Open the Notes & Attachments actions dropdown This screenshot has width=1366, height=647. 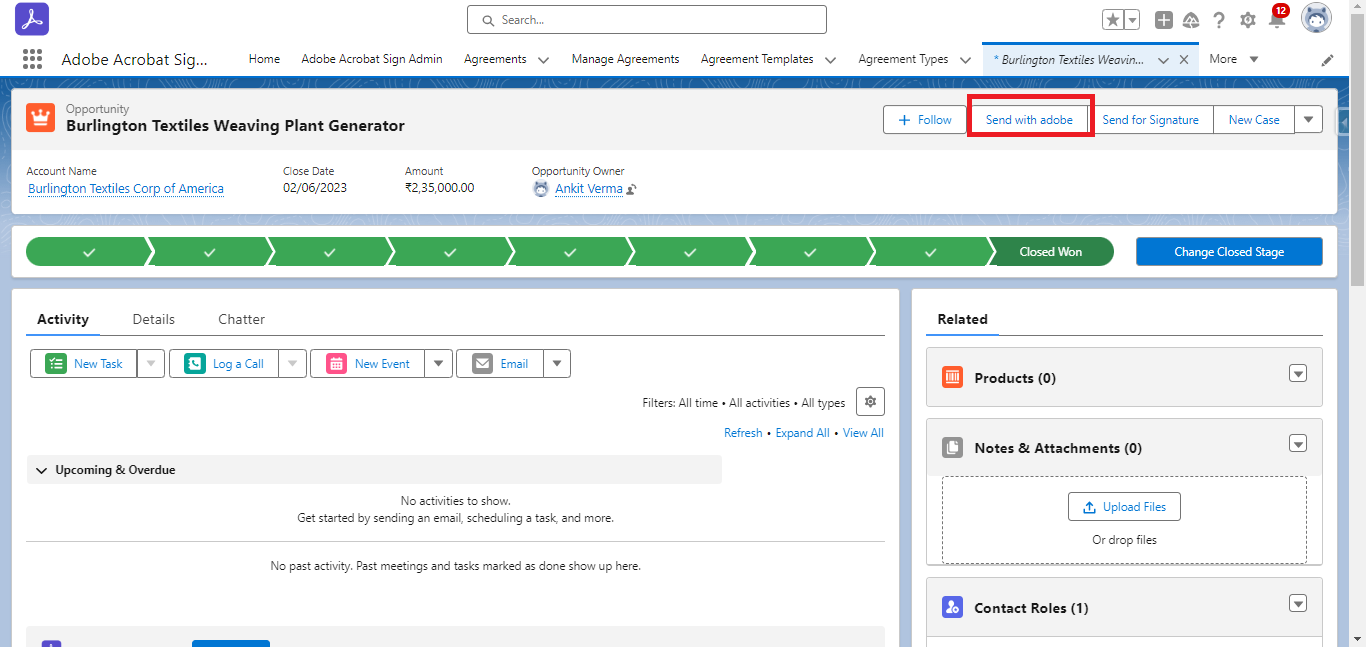pos(1298,444)
